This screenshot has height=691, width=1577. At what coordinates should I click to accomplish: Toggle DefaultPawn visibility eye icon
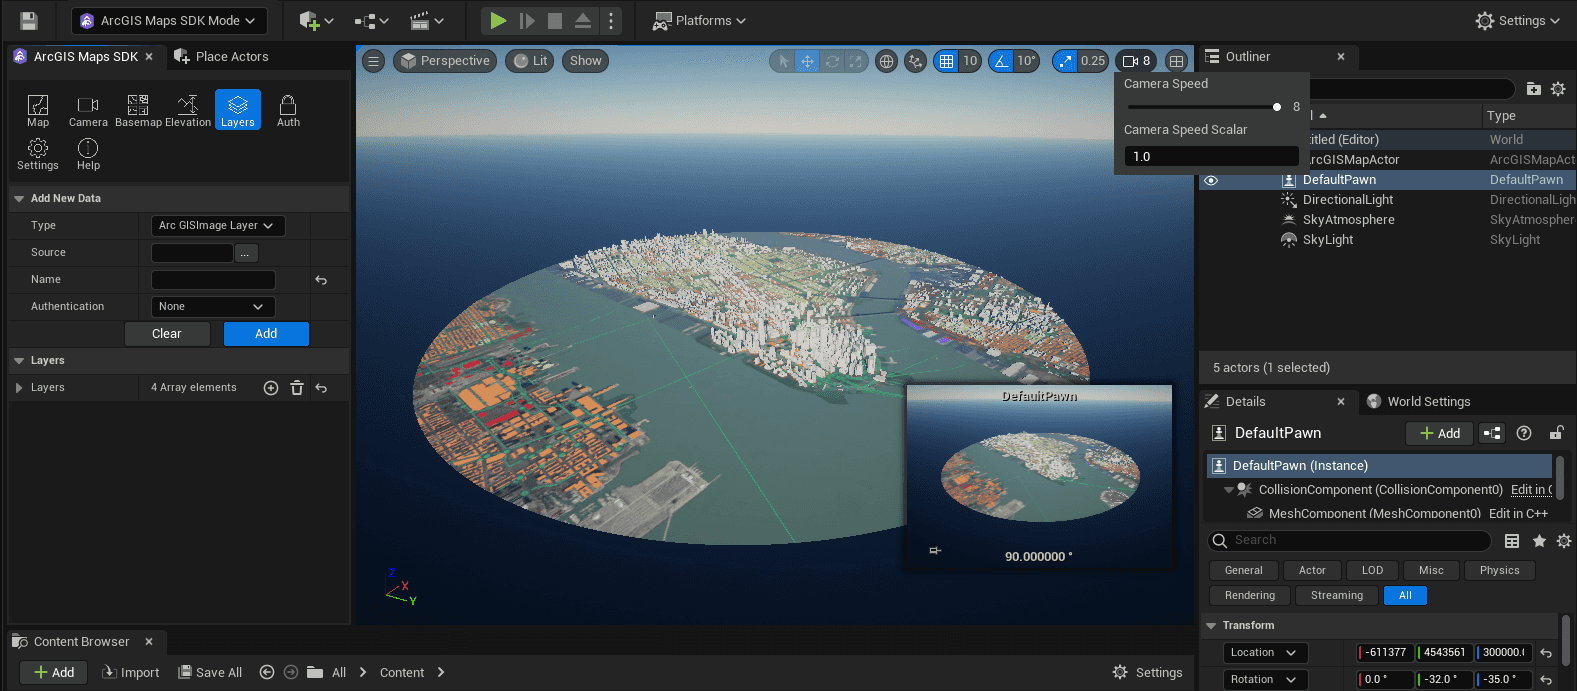click(x=1211, y=181)
